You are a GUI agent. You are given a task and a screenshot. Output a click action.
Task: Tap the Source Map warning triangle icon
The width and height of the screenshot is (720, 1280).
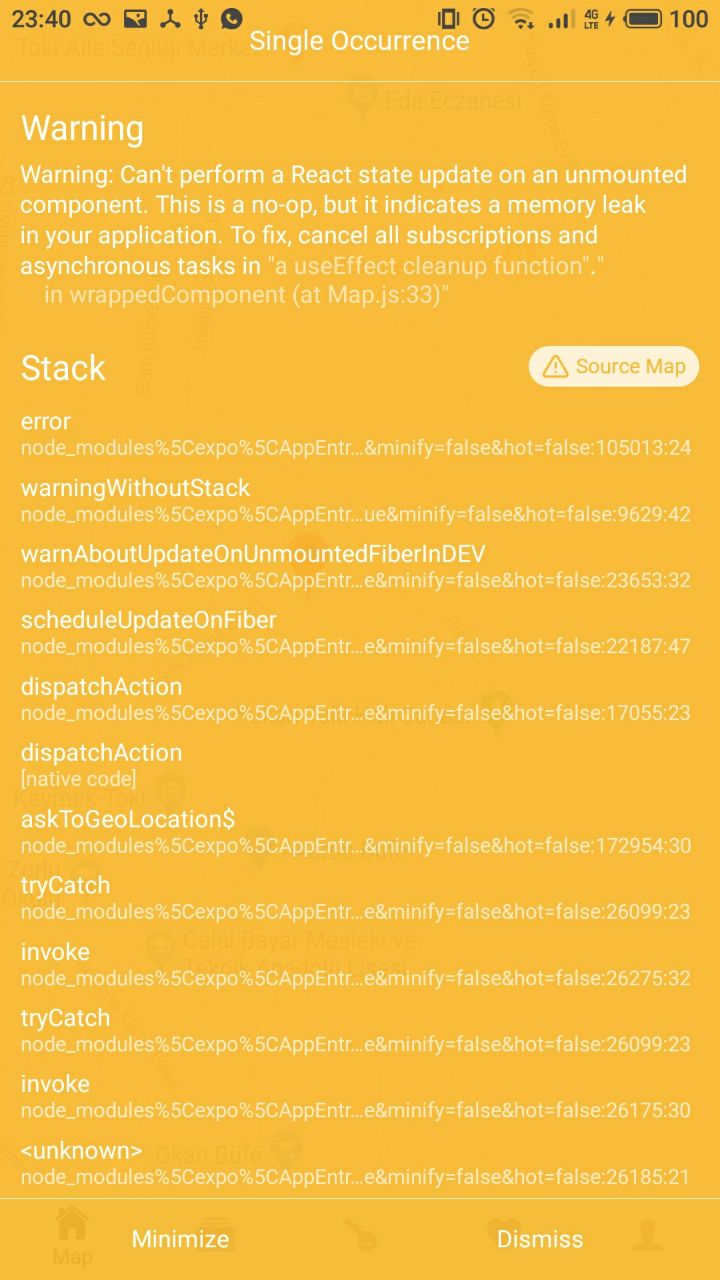[x=555, y=367]
